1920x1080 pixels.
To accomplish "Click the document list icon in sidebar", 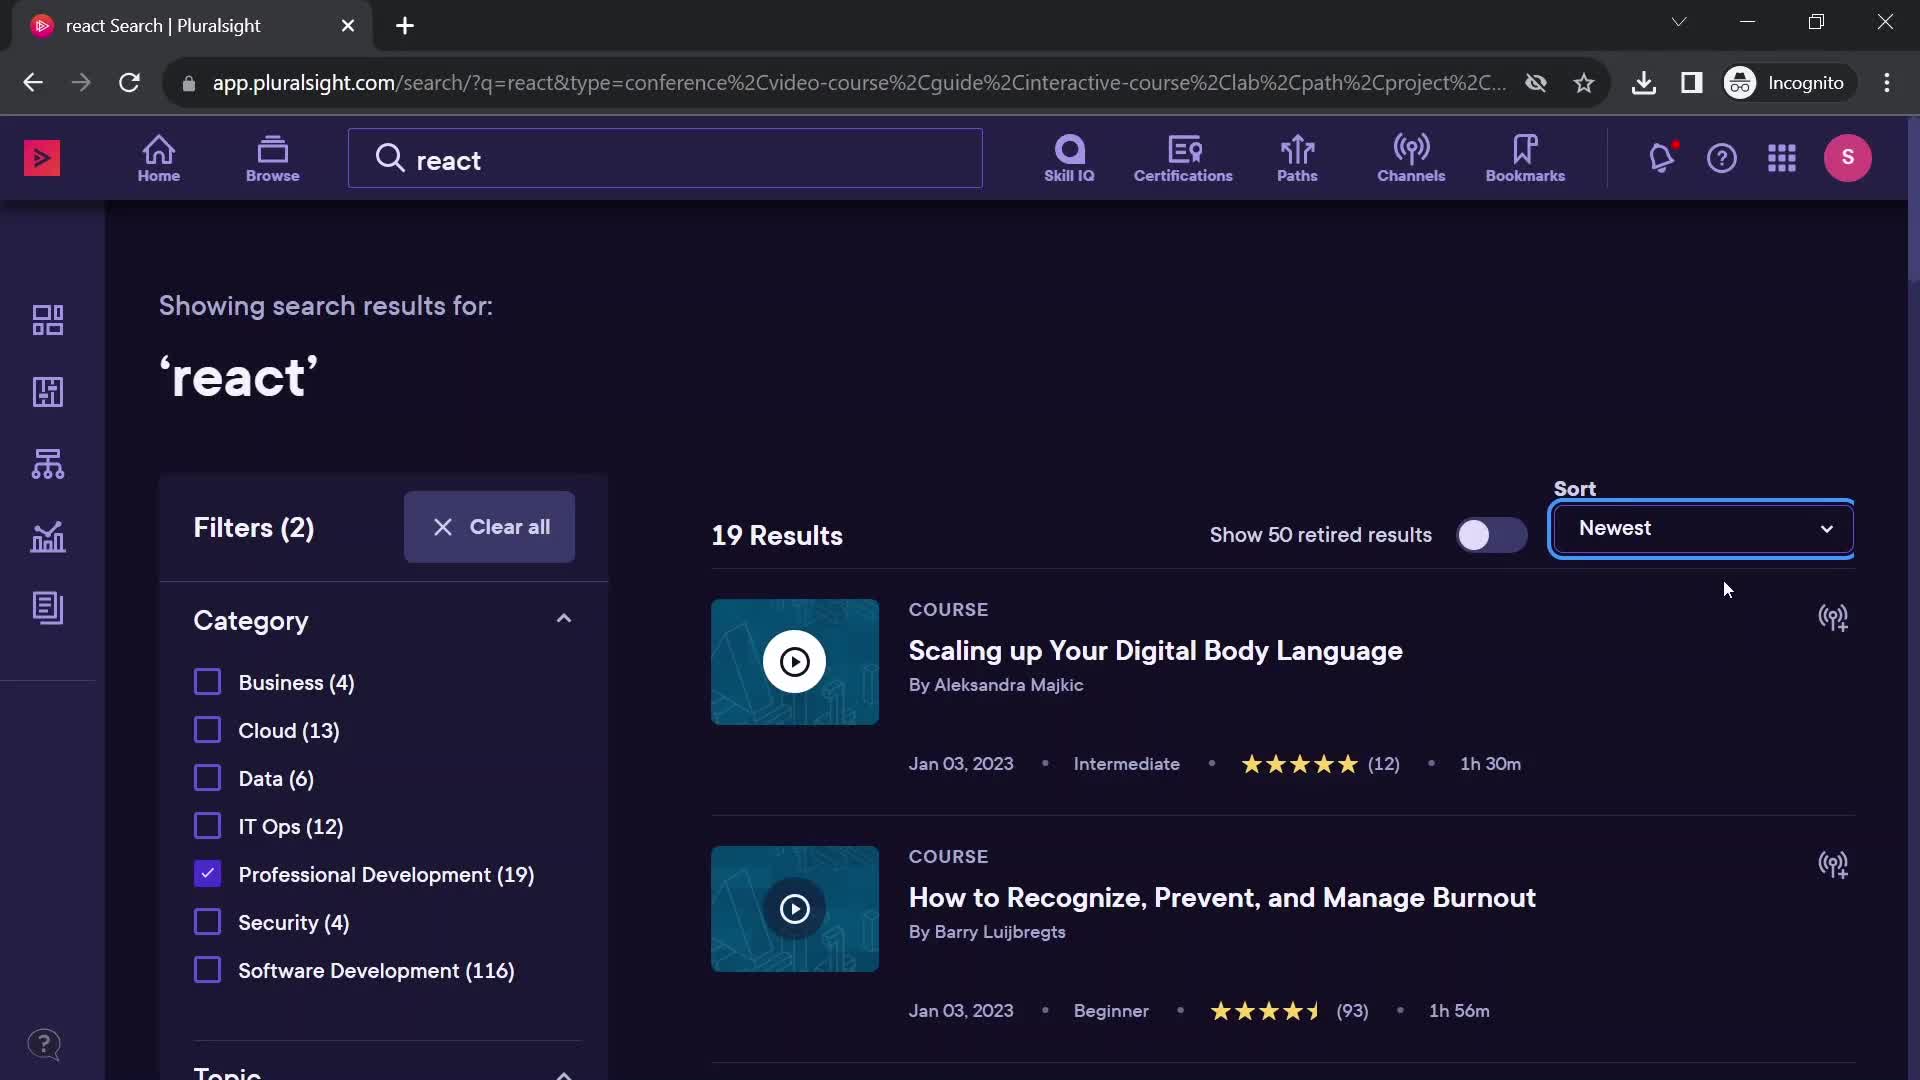I will coord(48,608).
